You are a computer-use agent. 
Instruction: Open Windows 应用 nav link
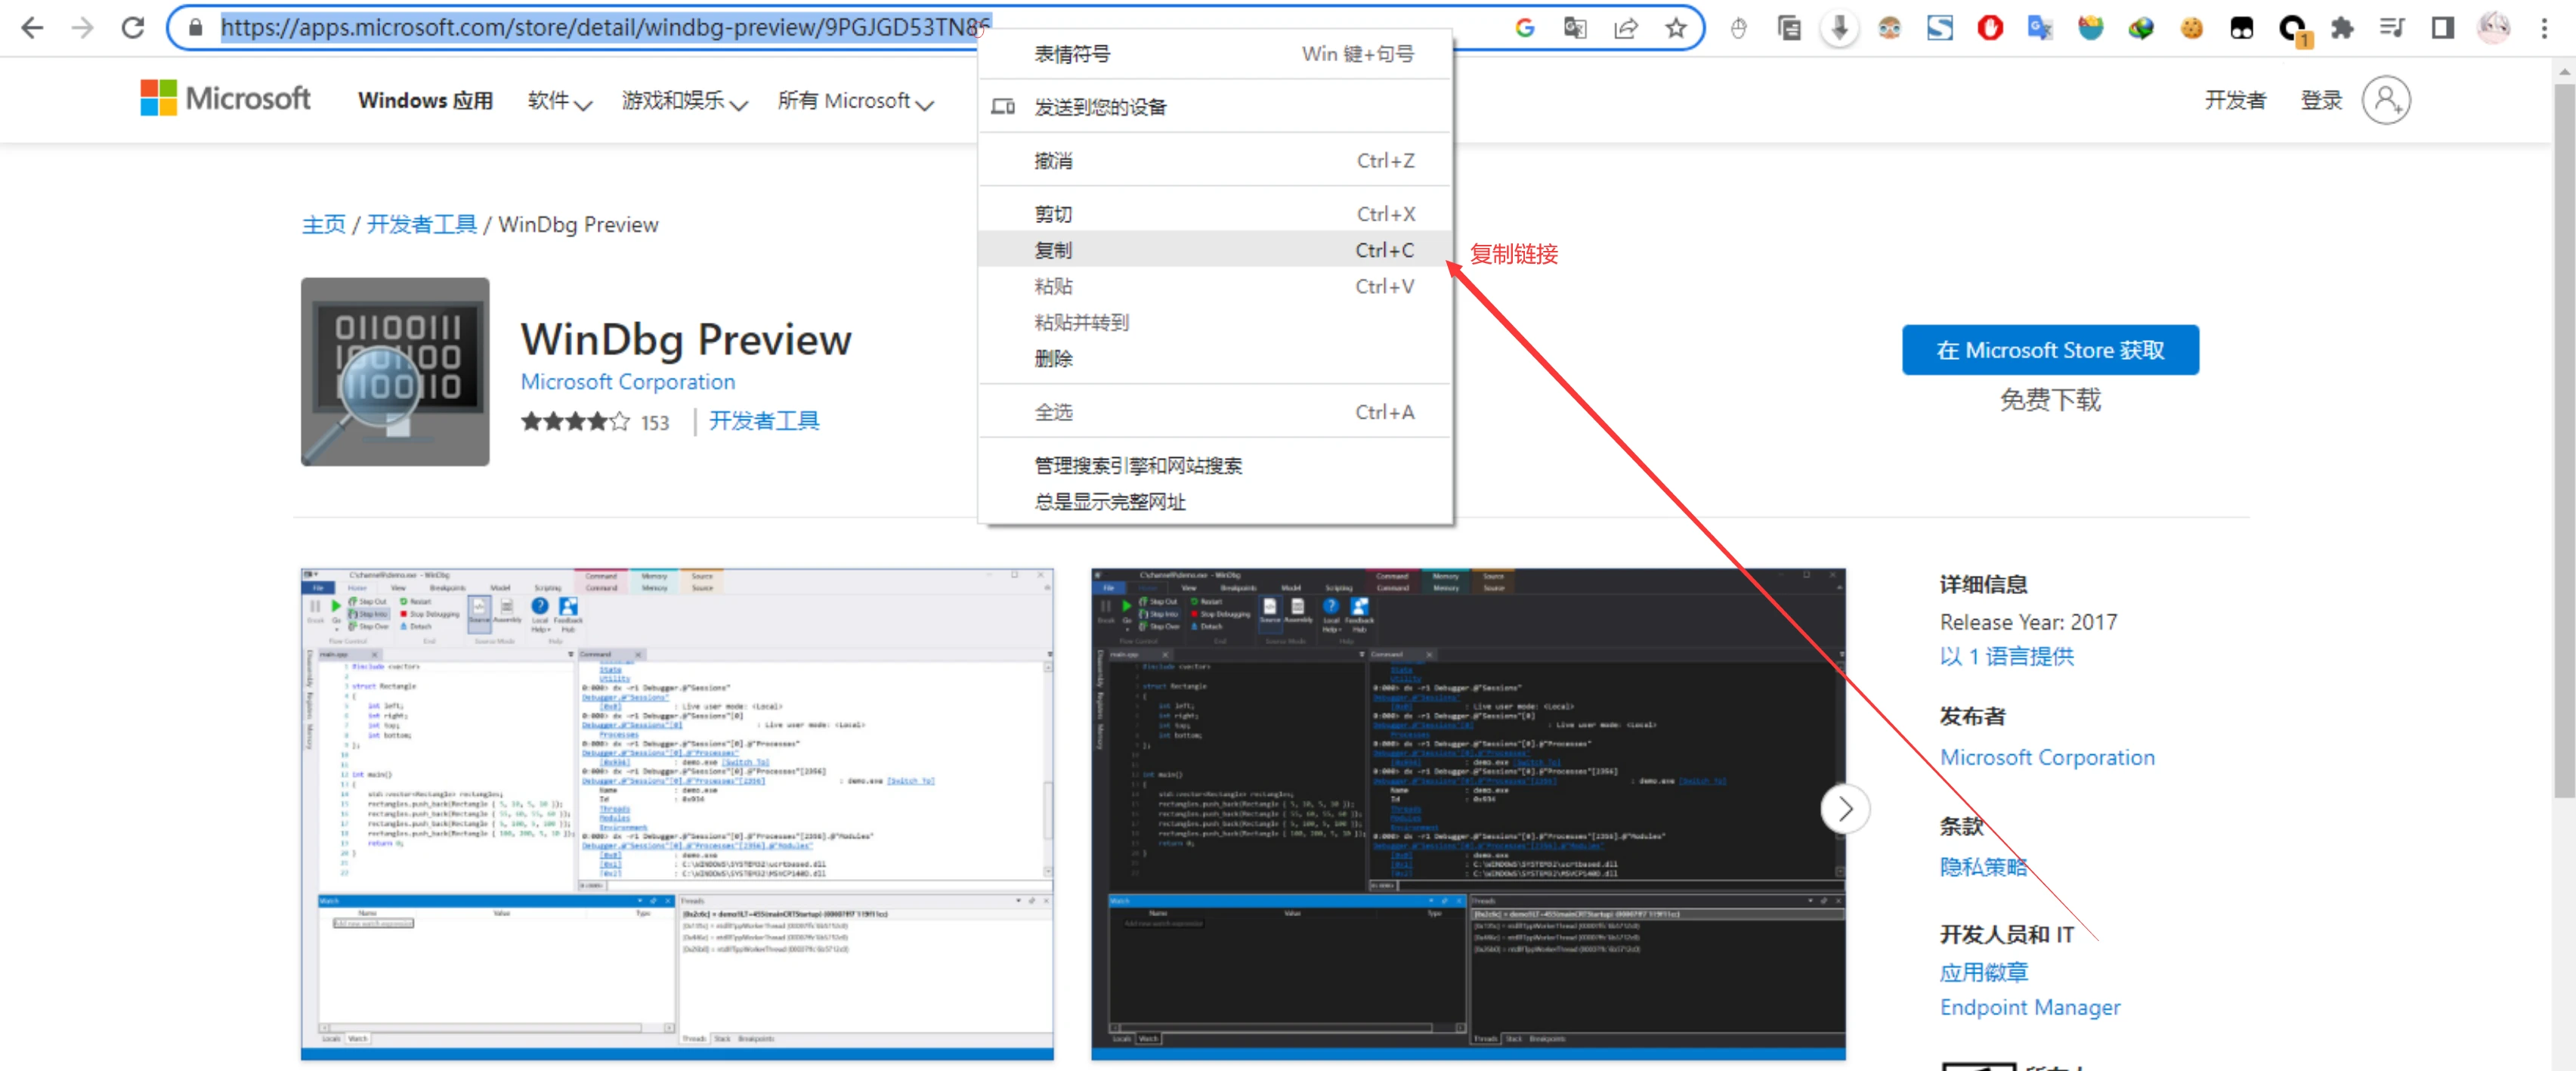tap(425, 100)
